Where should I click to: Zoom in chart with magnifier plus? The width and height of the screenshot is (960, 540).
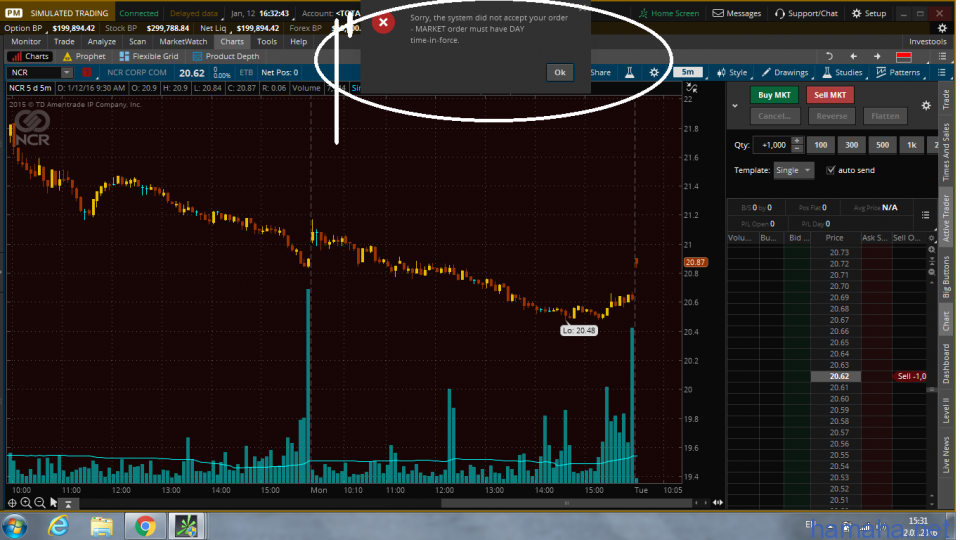tap(26, 503)
